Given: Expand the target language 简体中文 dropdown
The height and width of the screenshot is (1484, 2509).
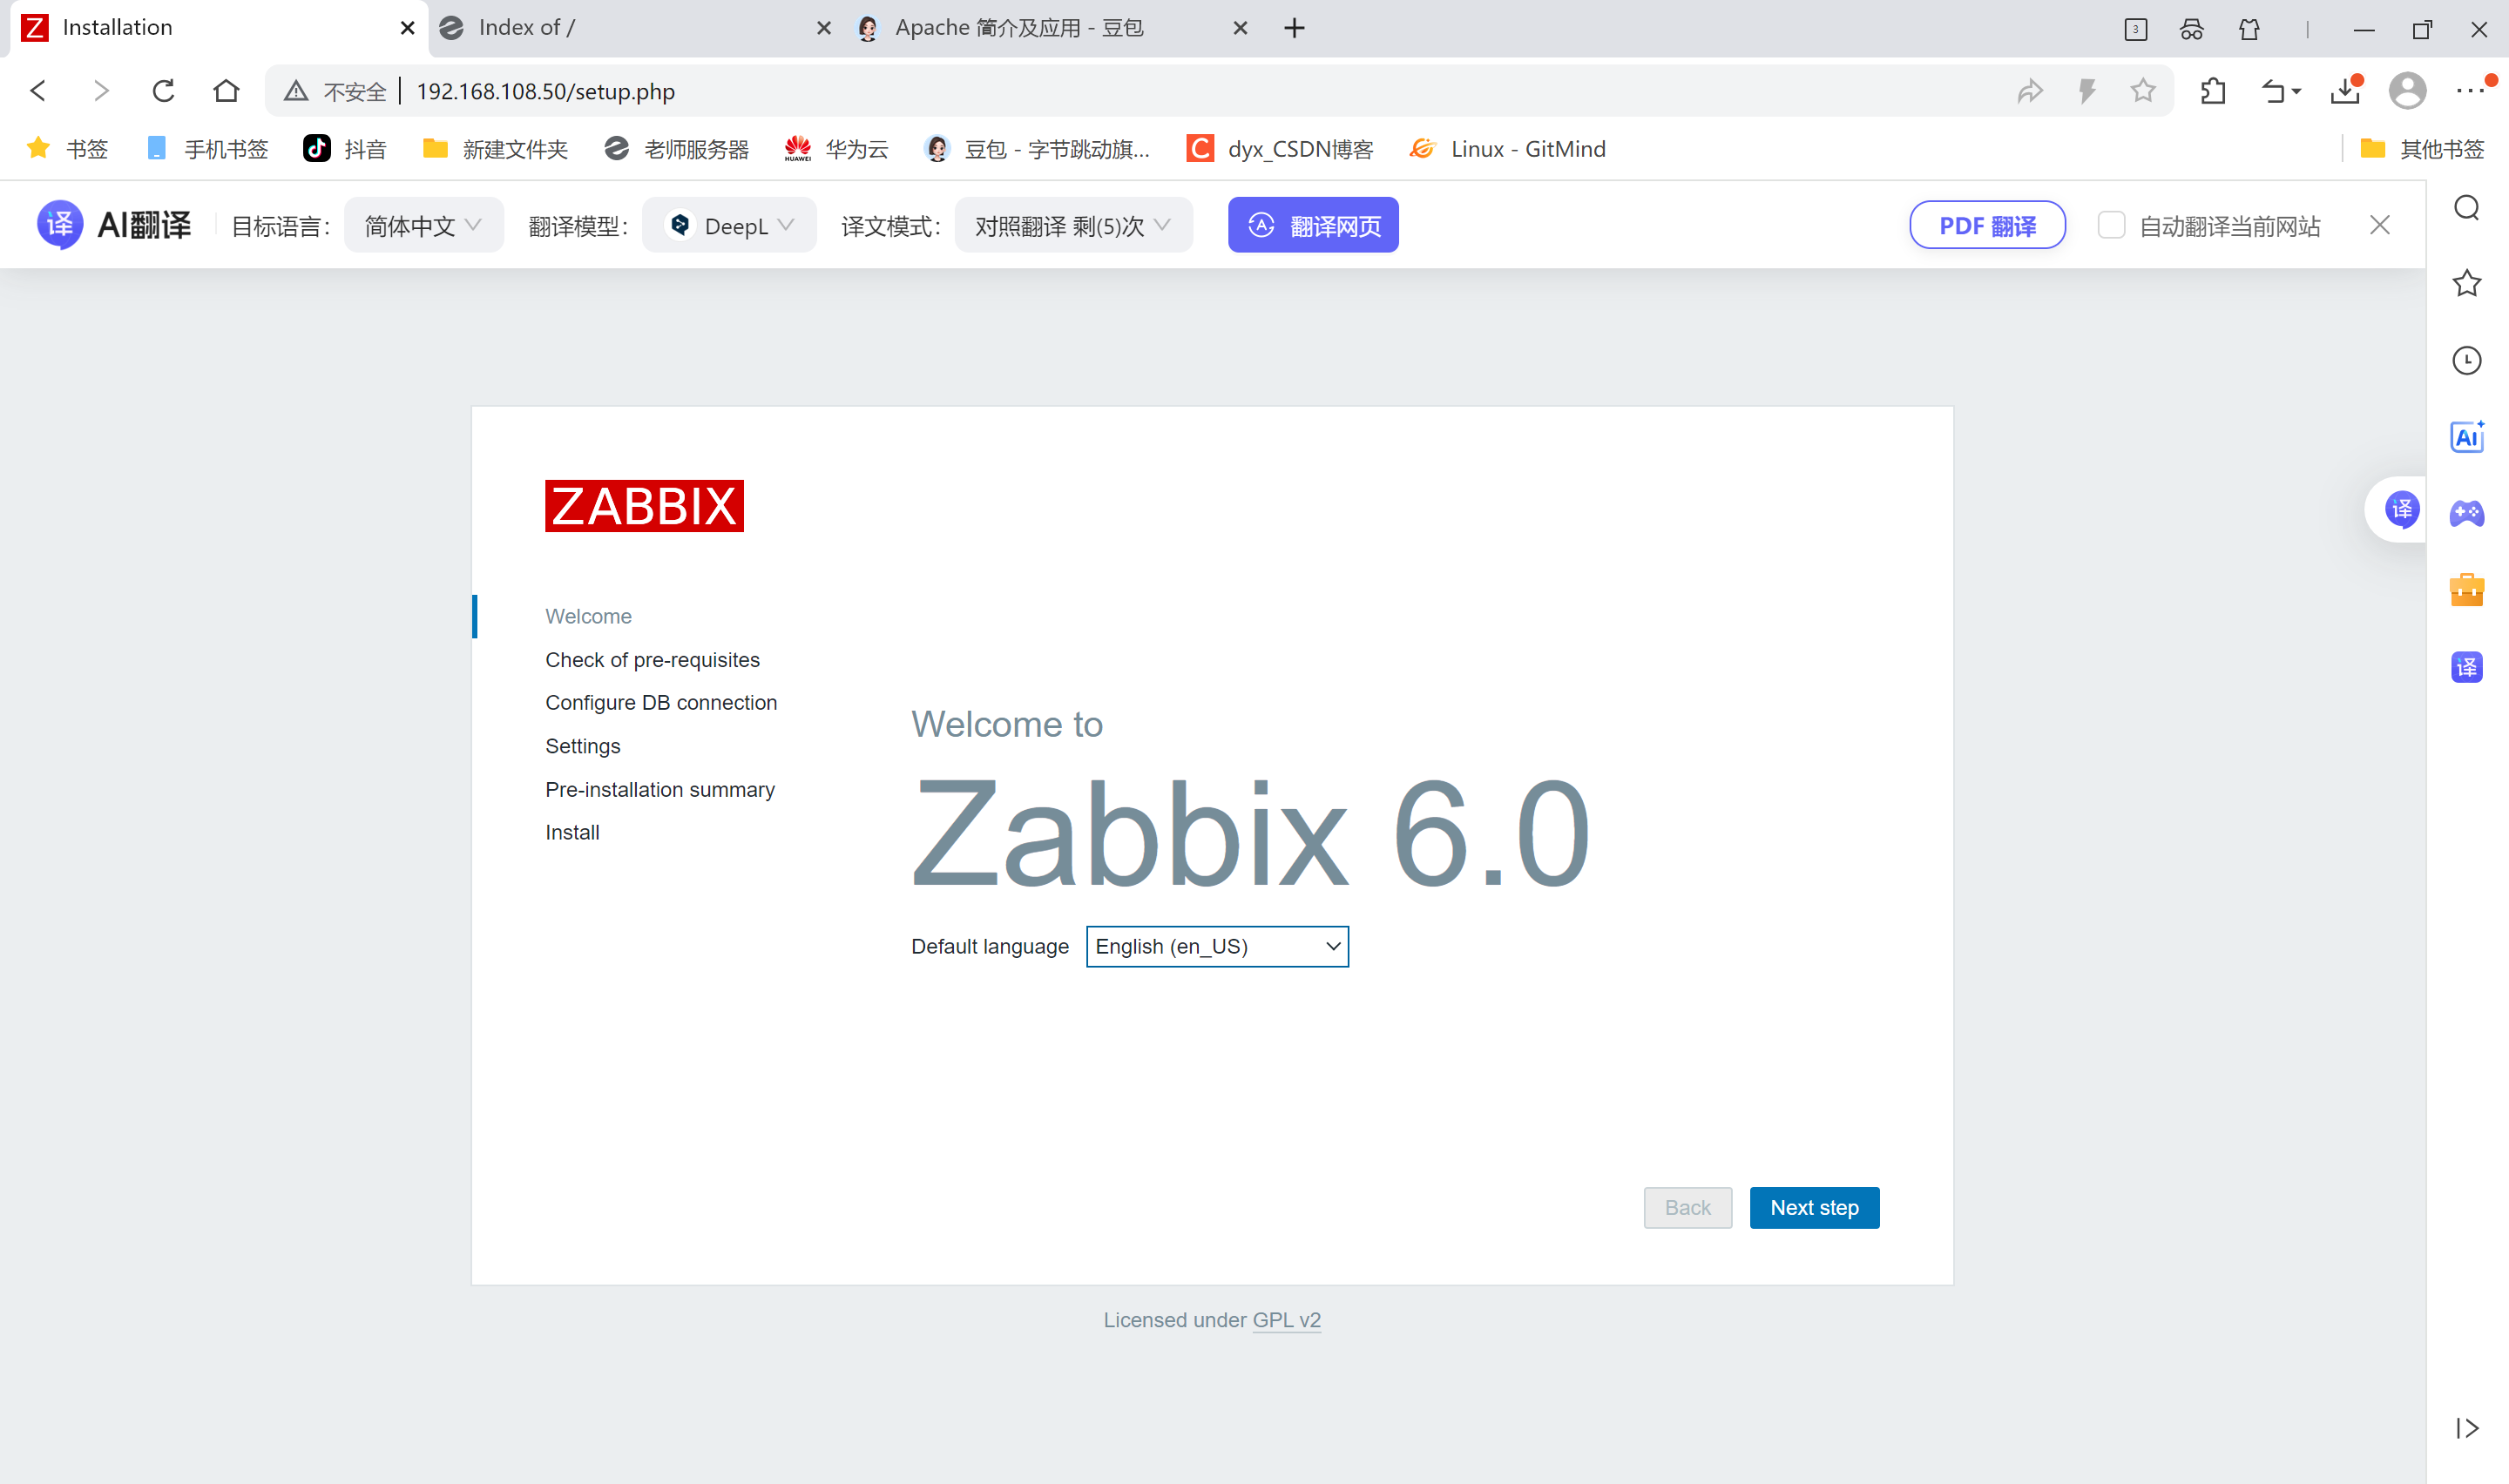Looking at the screenshot, I should click(x=423, y=226).
